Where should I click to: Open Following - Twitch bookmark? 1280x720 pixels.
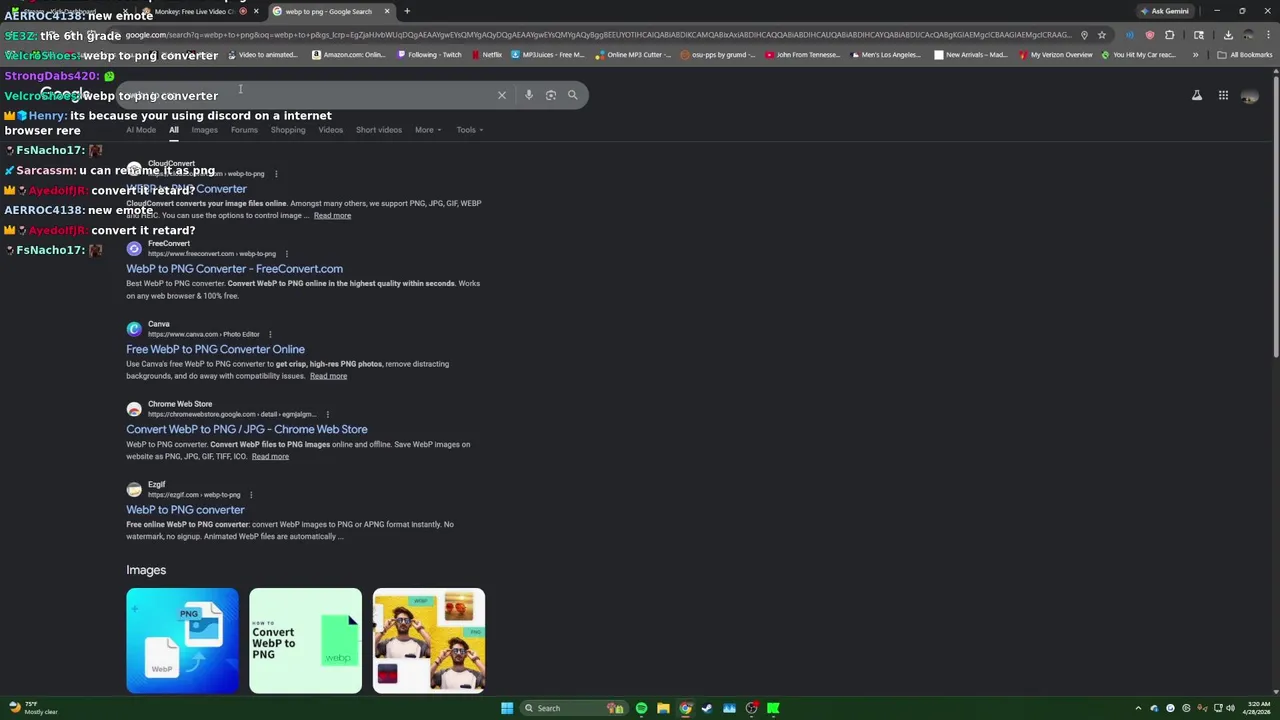(430, 55)
